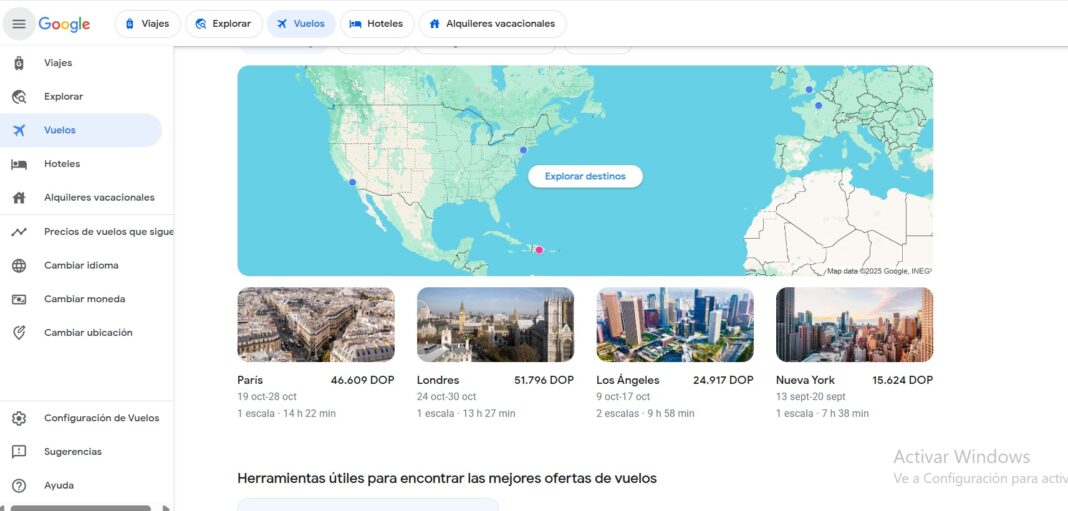The image size is (1068, 511).
Task: Select the Viajes chip in top bar
Action: point(147,24)
